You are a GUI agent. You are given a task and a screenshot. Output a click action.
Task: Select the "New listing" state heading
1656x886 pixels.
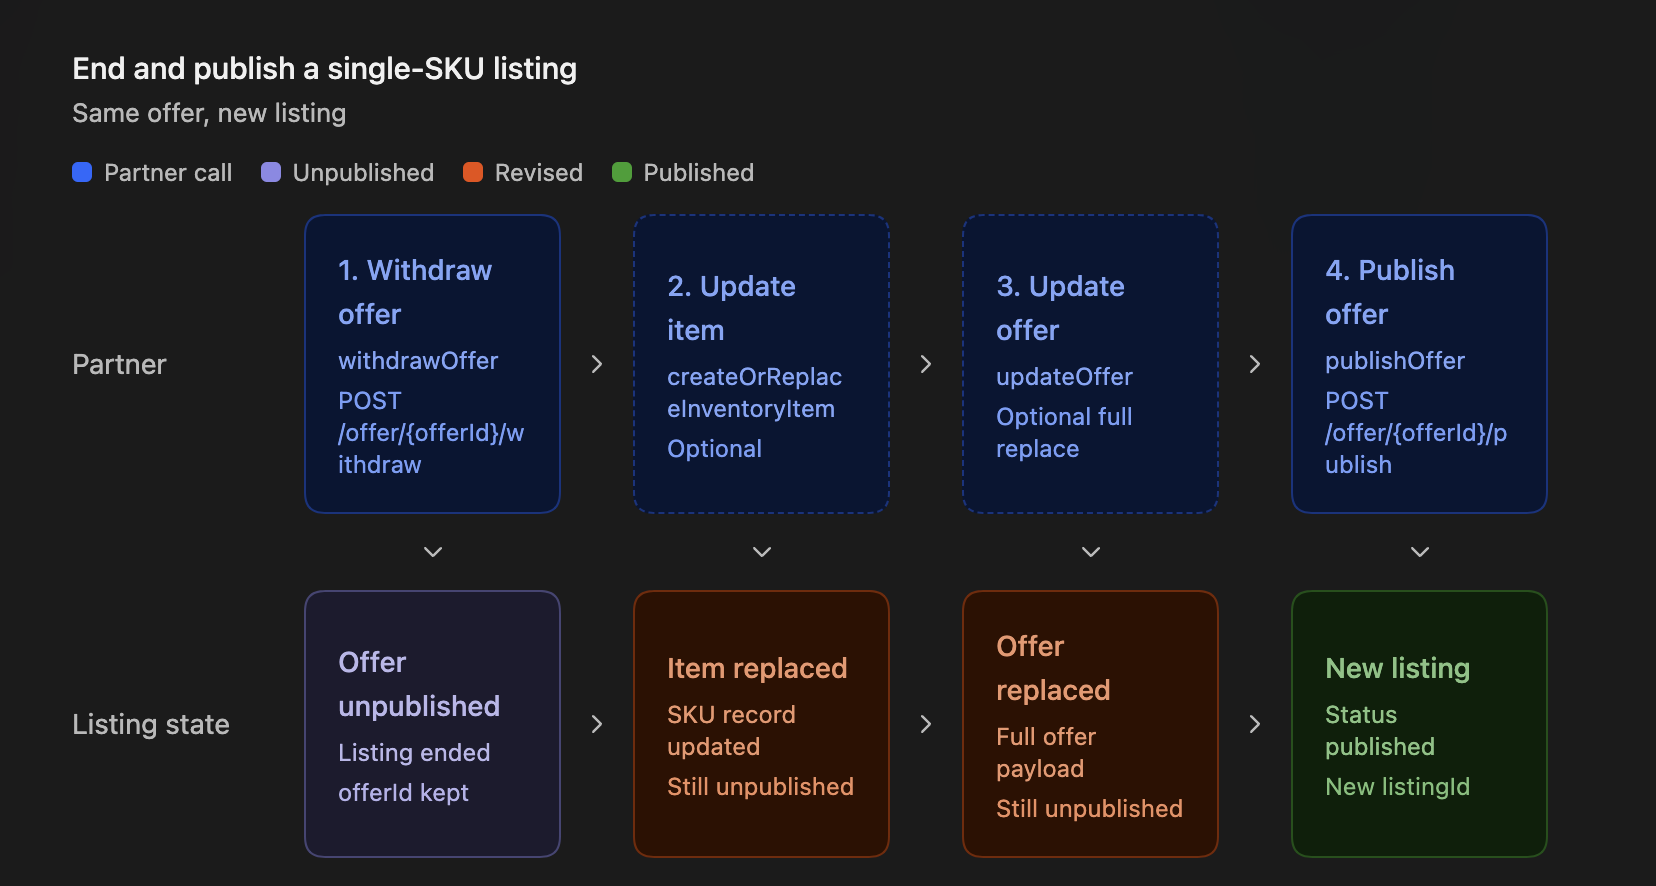[1397, 668]
